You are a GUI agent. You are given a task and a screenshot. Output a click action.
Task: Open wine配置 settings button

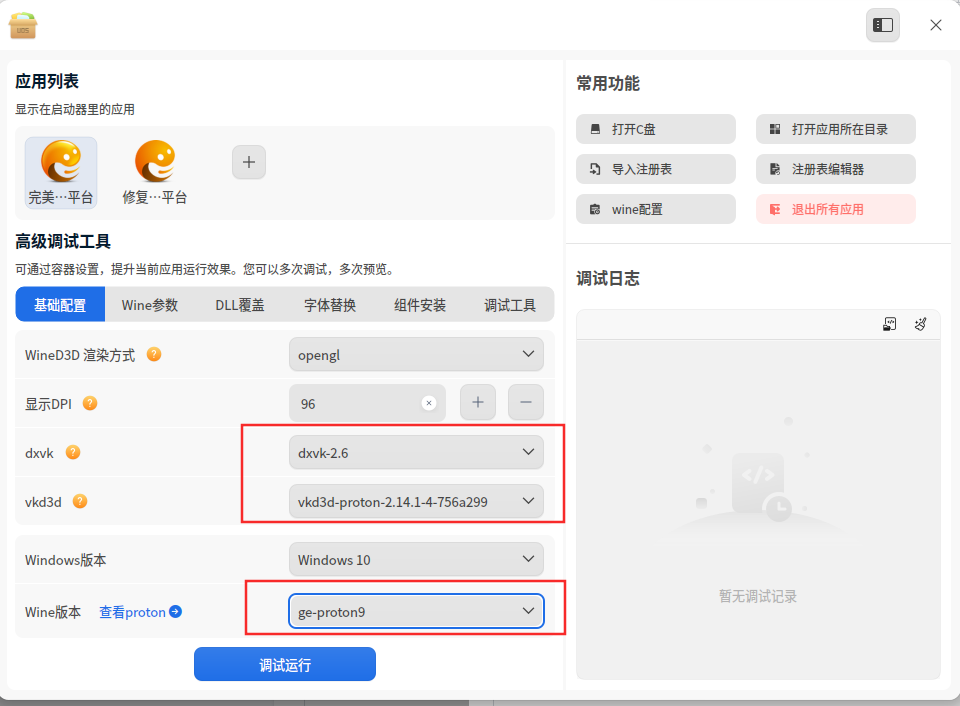[656, 209]
